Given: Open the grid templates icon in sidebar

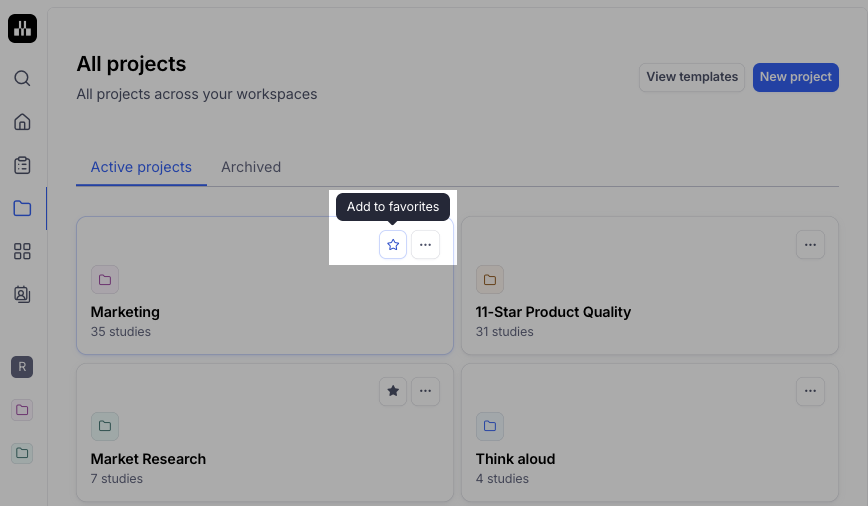Looking at the screenshot, I should coord(22,251).
